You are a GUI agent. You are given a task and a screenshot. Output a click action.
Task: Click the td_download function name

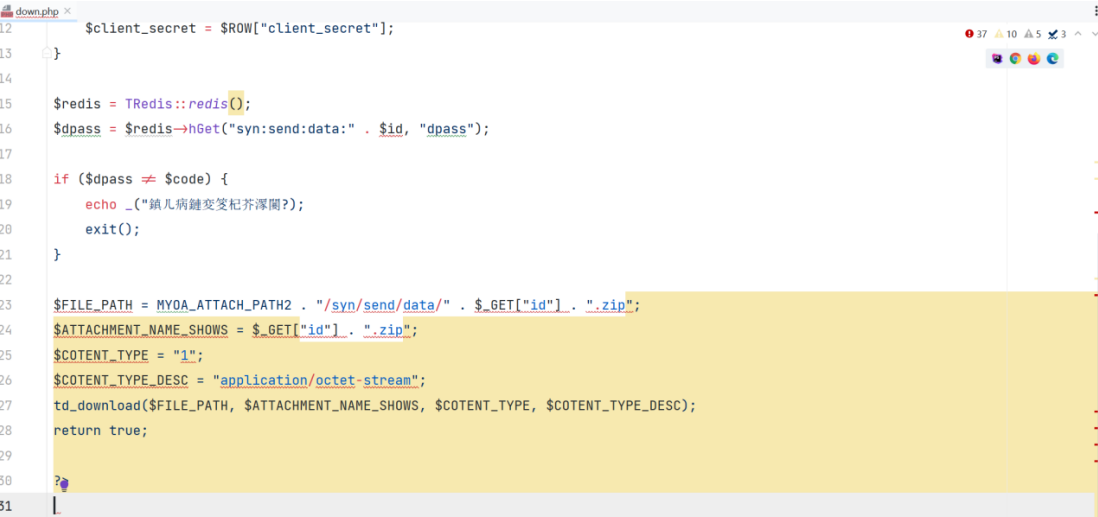pos(97,406)
